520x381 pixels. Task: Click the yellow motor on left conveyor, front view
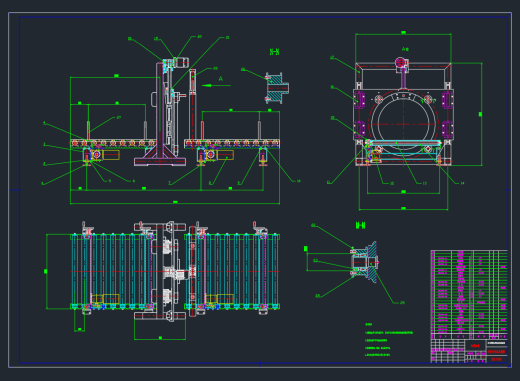[x=111, y=155]
